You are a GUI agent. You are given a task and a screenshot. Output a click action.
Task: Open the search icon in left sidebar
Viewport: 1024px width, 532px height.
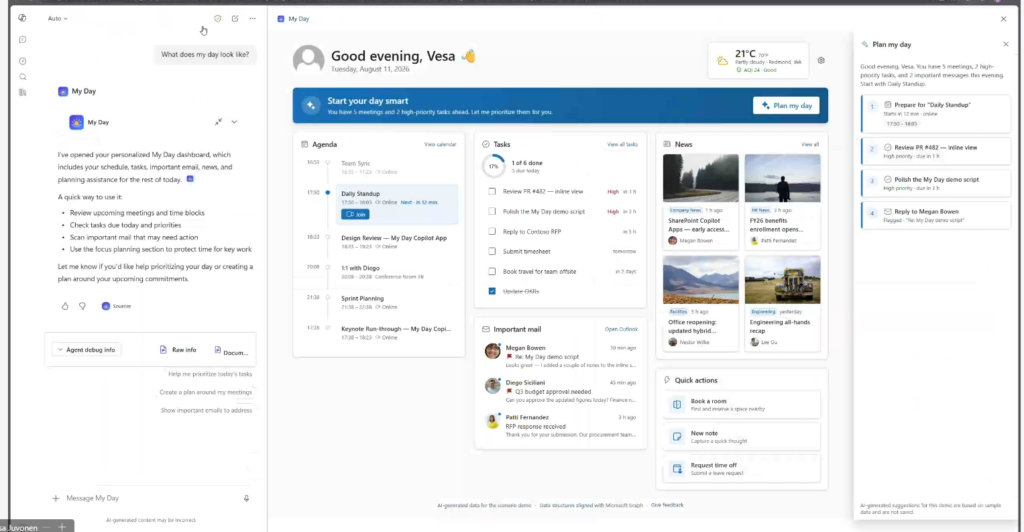(x=22, y=77)
